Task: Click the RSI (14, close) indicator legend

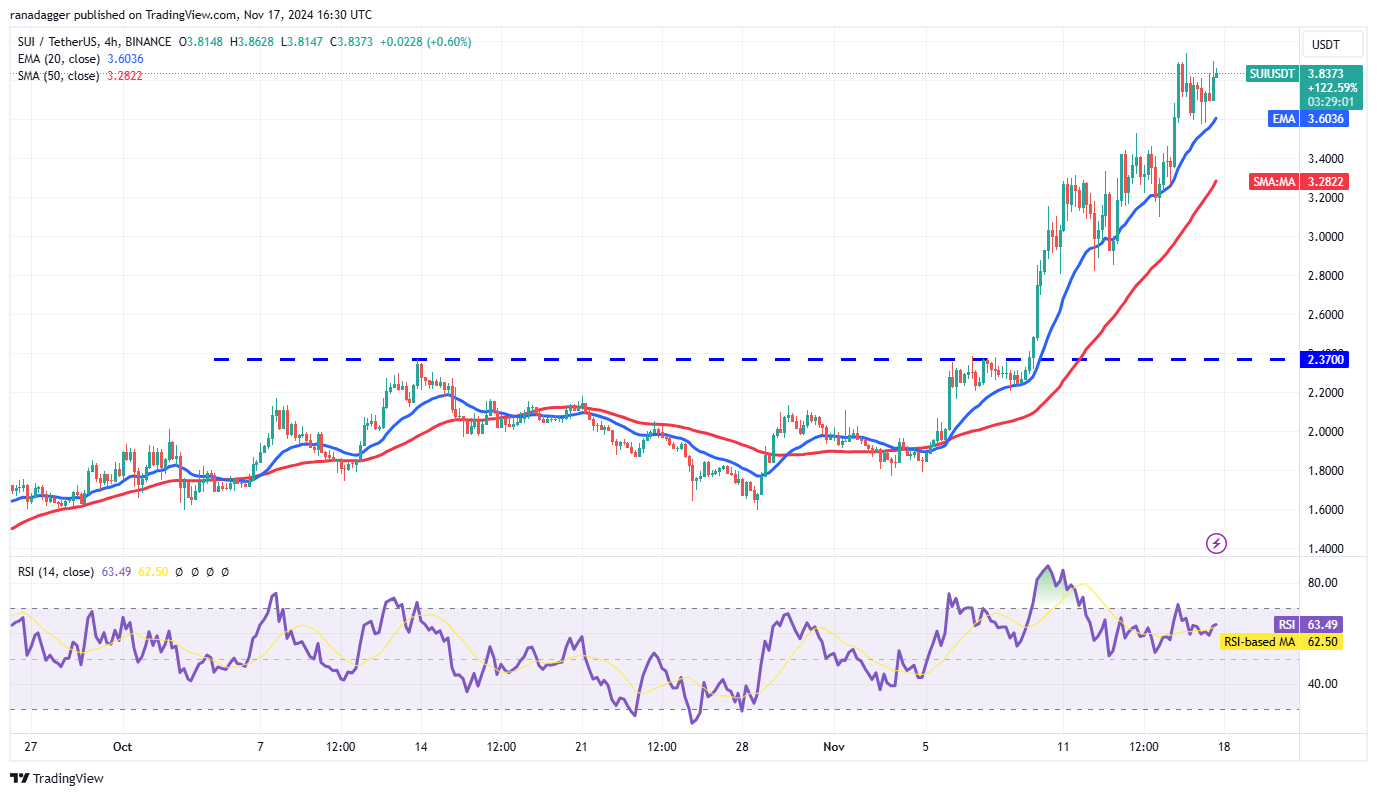Action: coord(54,572)
